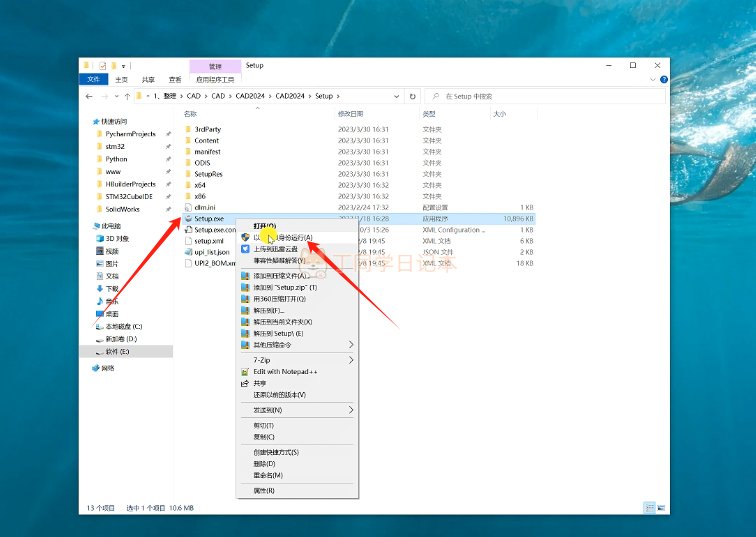
Task: Click the Edit with Notepad++ icon
Action: (246, 371)
